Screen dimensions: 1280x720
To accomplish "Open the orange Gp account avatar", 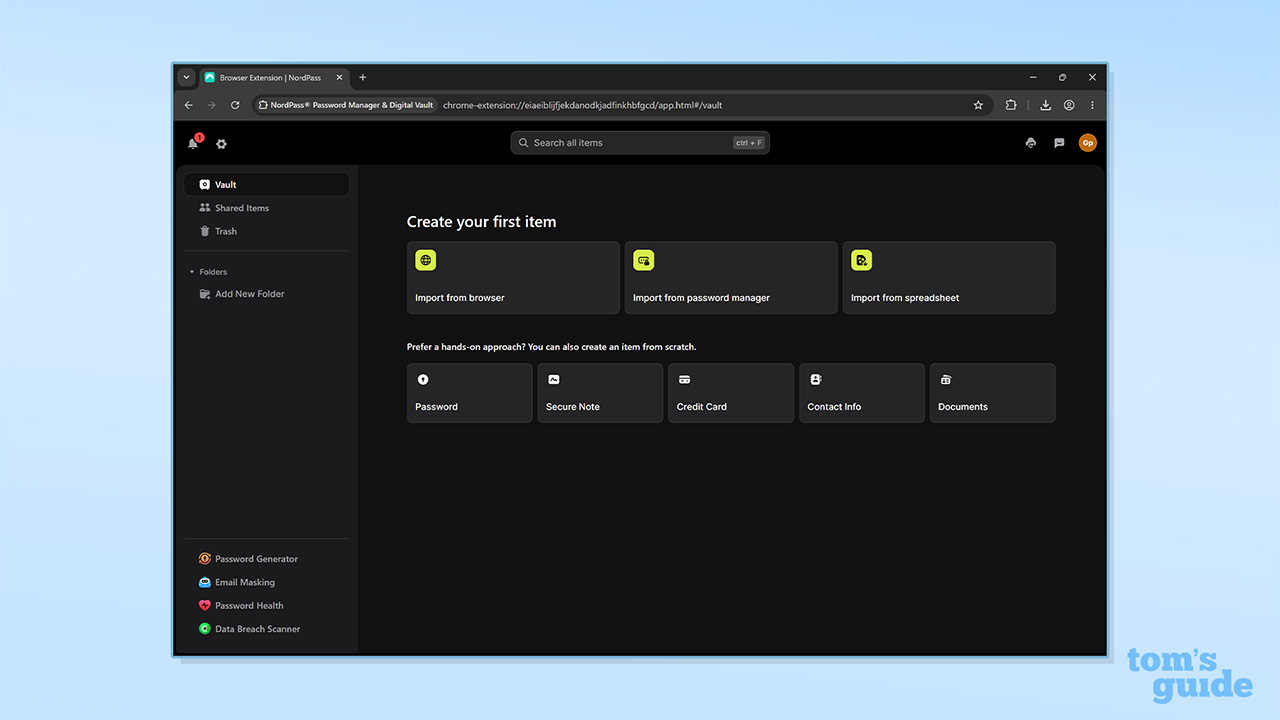I will (1087, 143).
